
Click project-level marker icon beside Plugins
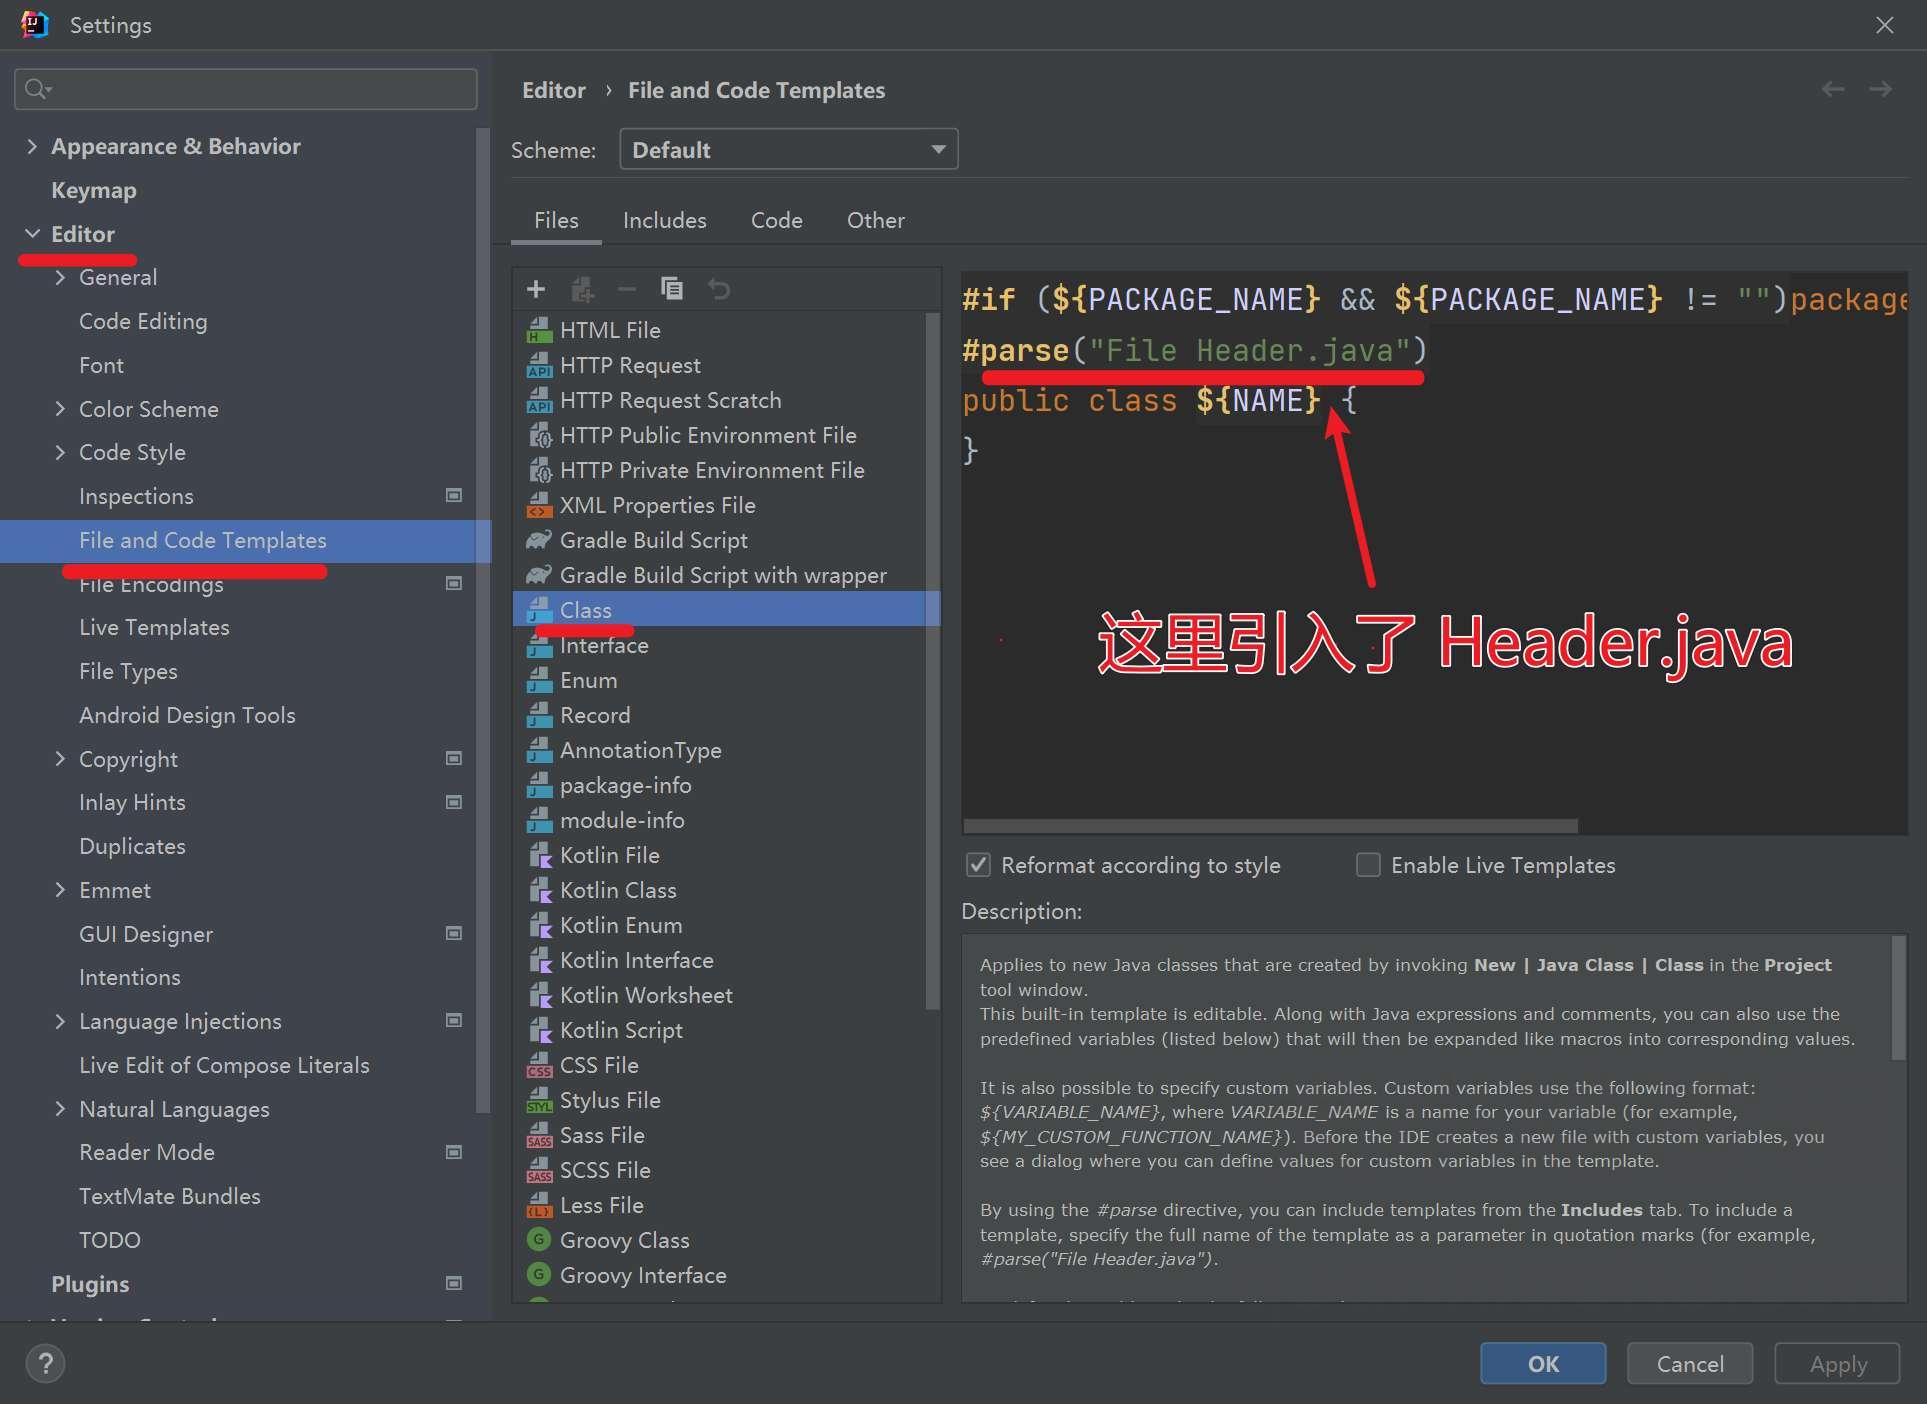point(454,1284)
